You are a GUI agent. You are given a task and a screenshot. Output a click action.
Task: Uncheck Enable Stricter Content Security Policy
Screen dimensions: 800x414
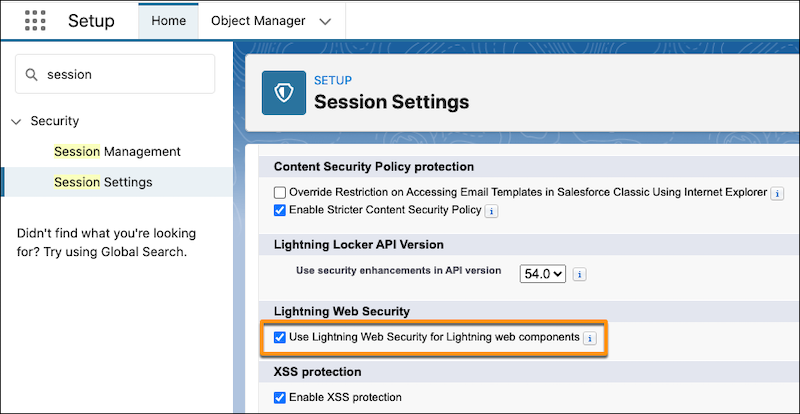280,211
